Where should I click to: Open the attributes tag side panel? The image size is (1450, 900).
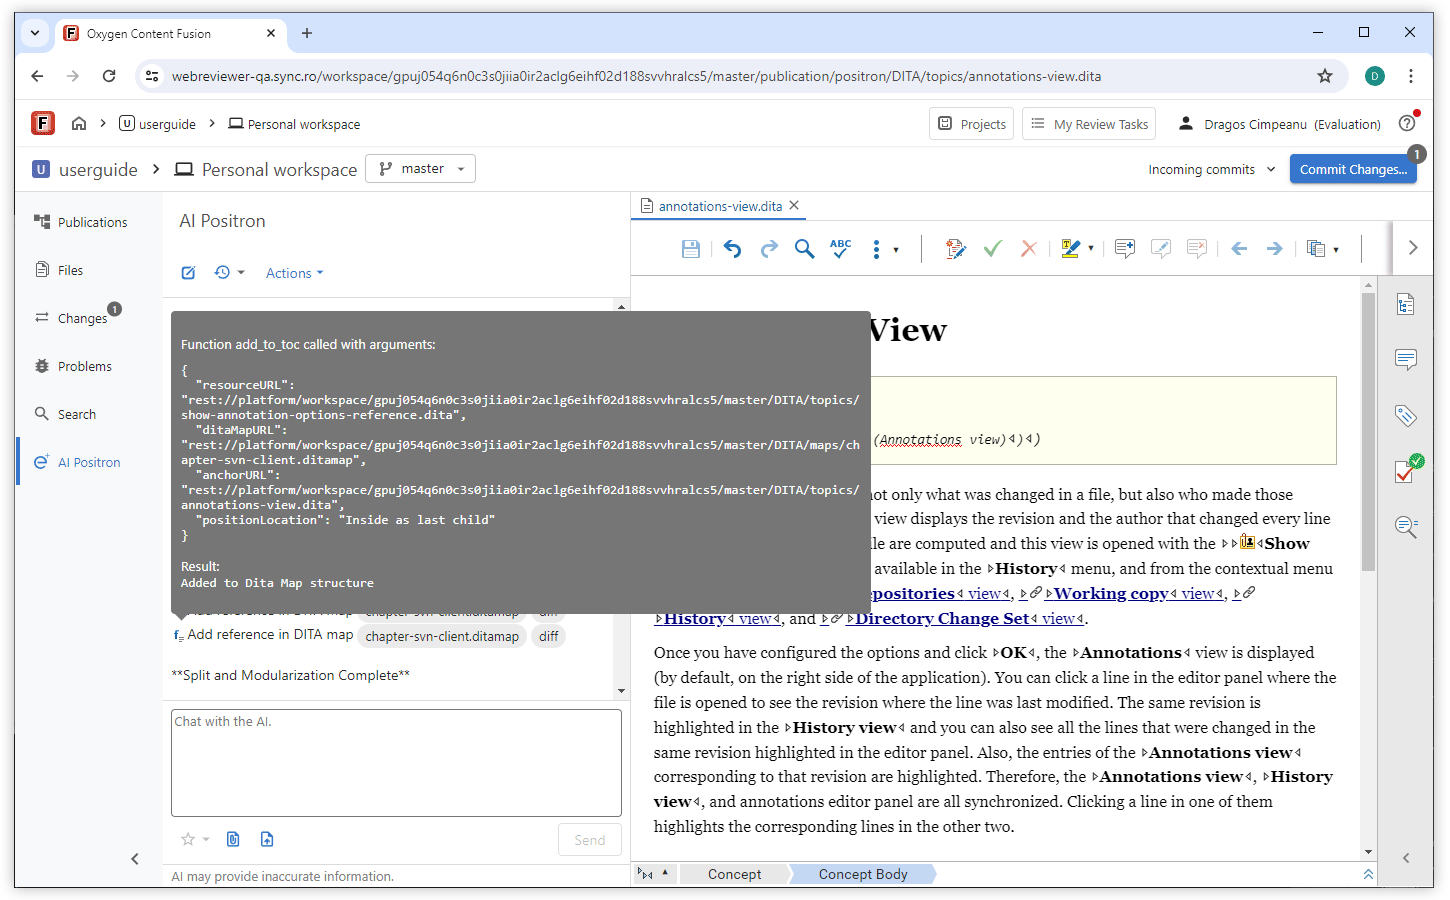1406,415
